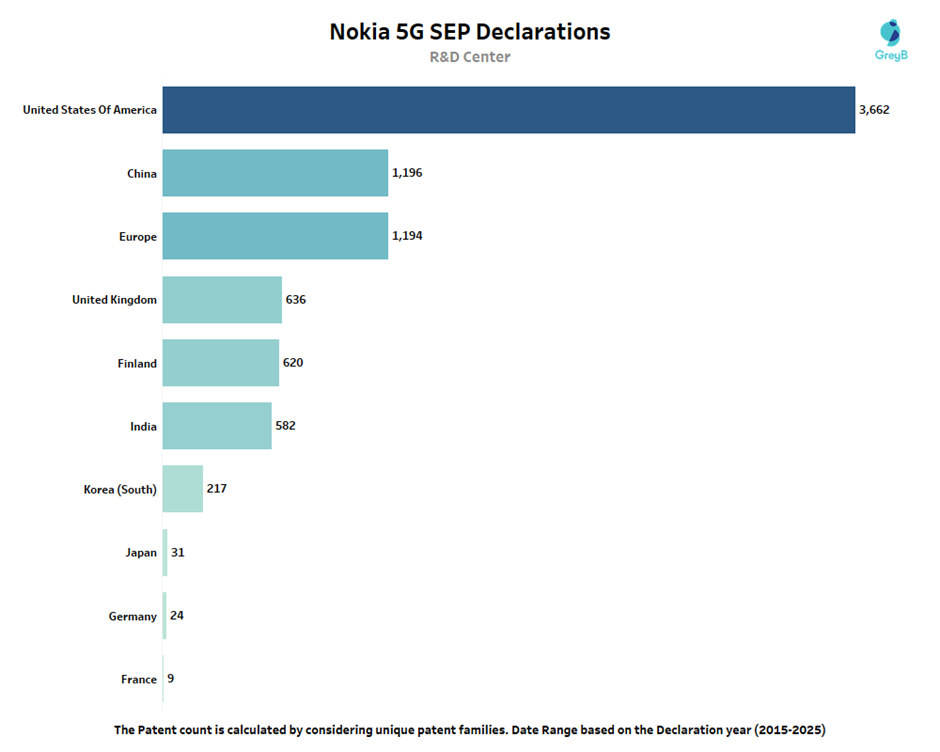
Task: Click the Europe bar
Action: coord(275,236)
